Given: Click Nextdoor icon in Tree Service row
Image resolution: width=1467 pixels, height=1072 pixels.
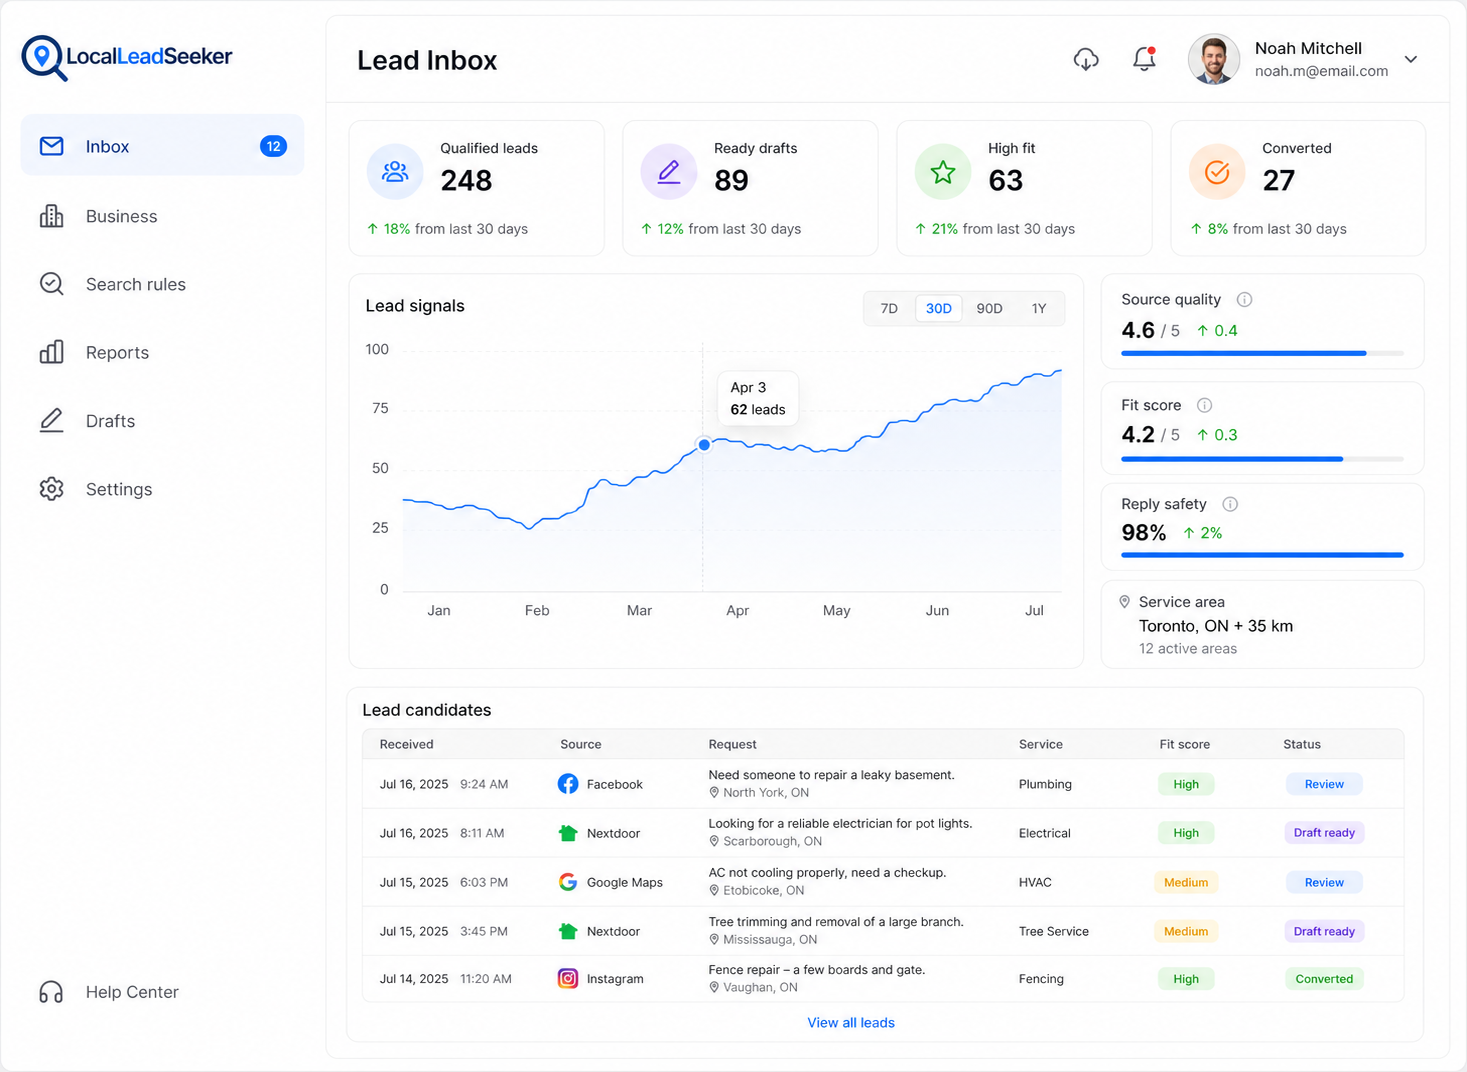Looking at the screenshot, I should [x=568, y=931].
